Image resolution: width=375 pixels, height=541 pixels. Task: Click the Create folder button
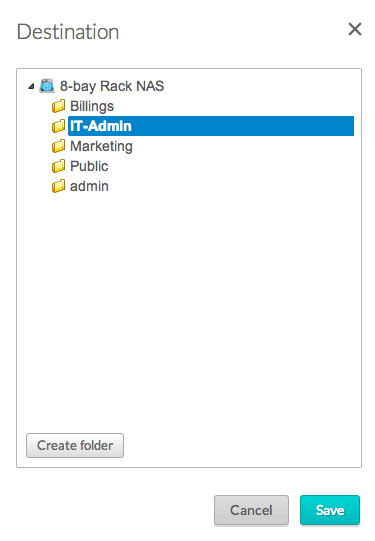pyautogui.click(x=75, y=445)
